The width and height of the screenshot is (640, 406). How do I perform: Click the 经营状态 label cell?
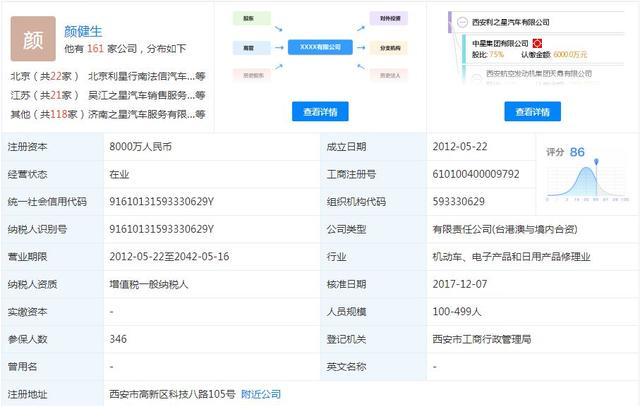[x=53, y=174]
